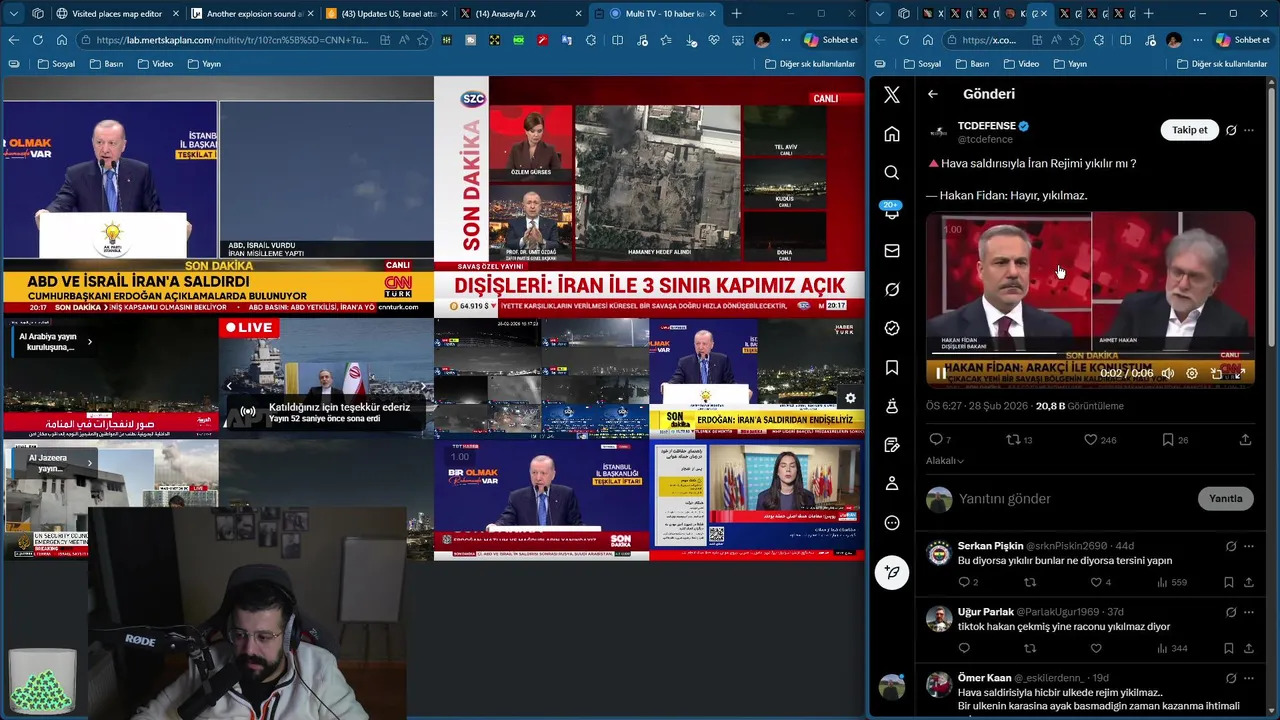Click Sohbet et Copilot button in left window

tap(831, 40)
